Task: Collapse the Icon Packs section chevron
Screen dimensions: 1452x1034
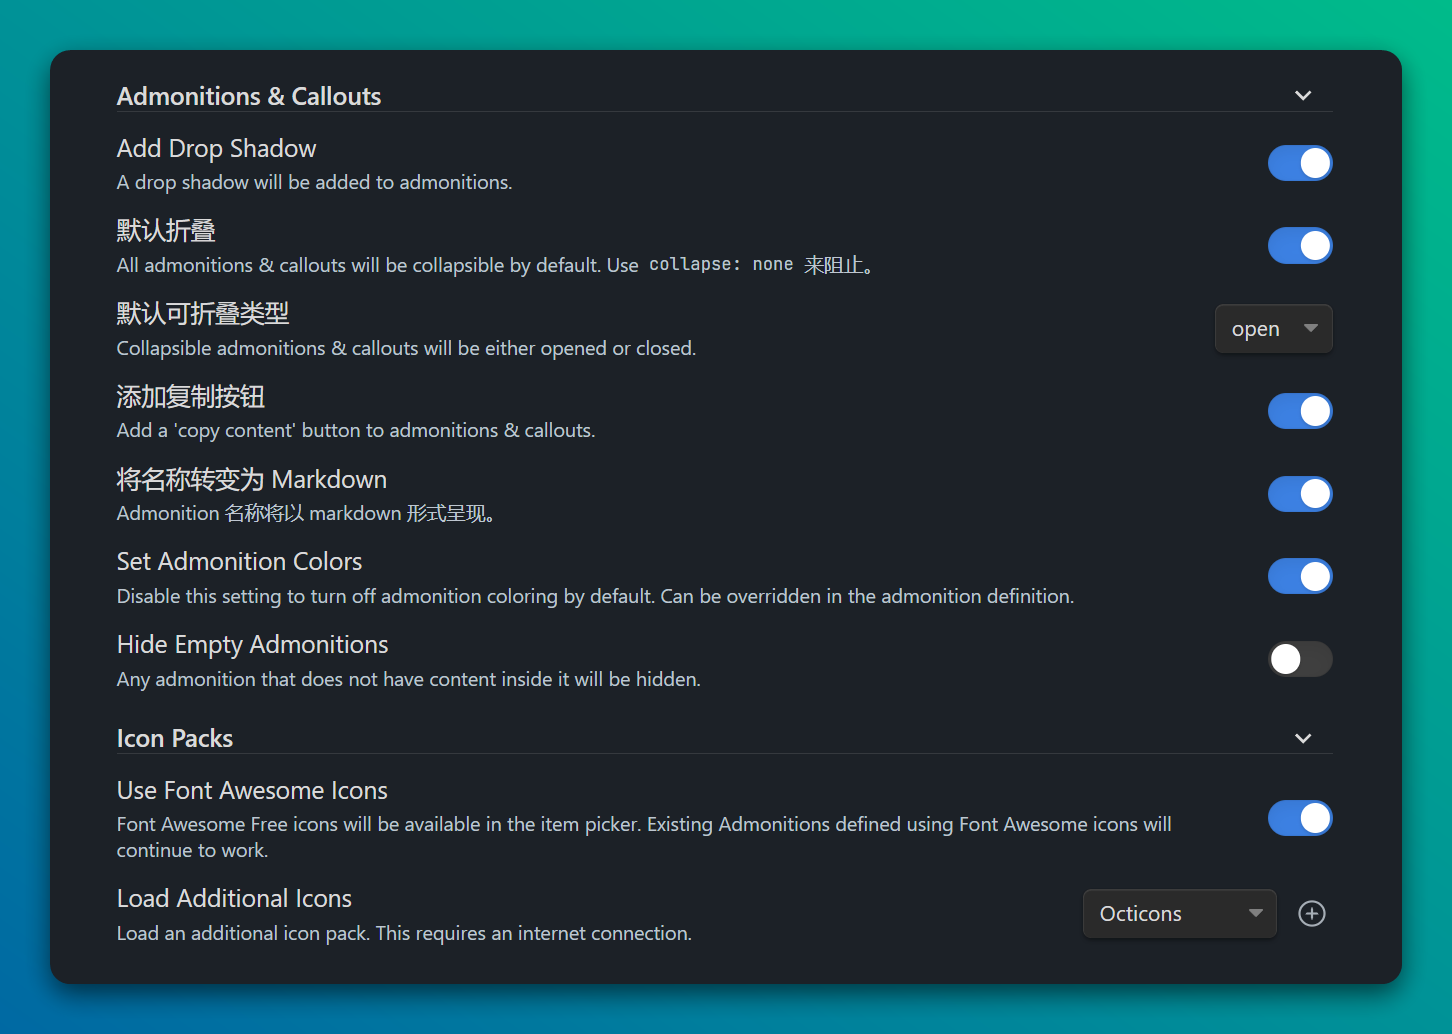Action: (x=1303, y=739)
